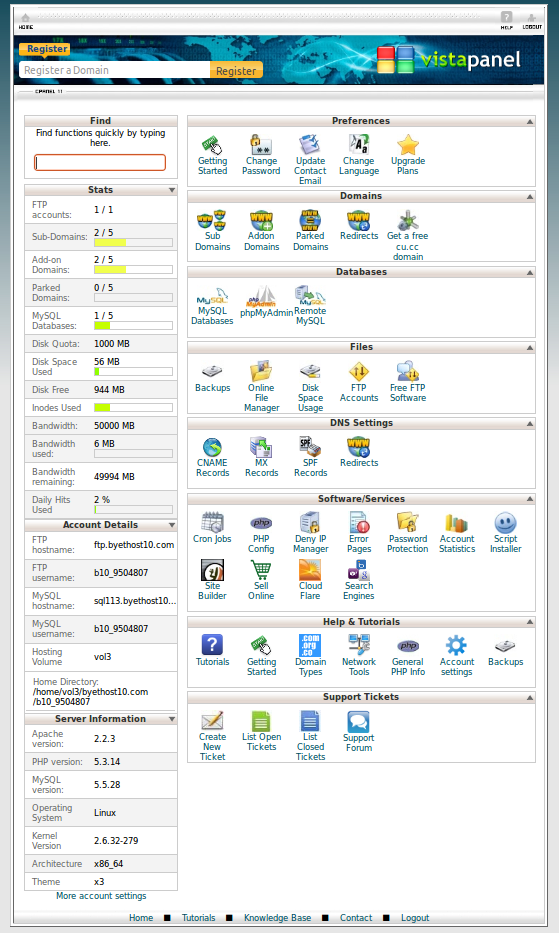Open More account settings link
Screen dimensions: 559x933
tap(101, 896)
